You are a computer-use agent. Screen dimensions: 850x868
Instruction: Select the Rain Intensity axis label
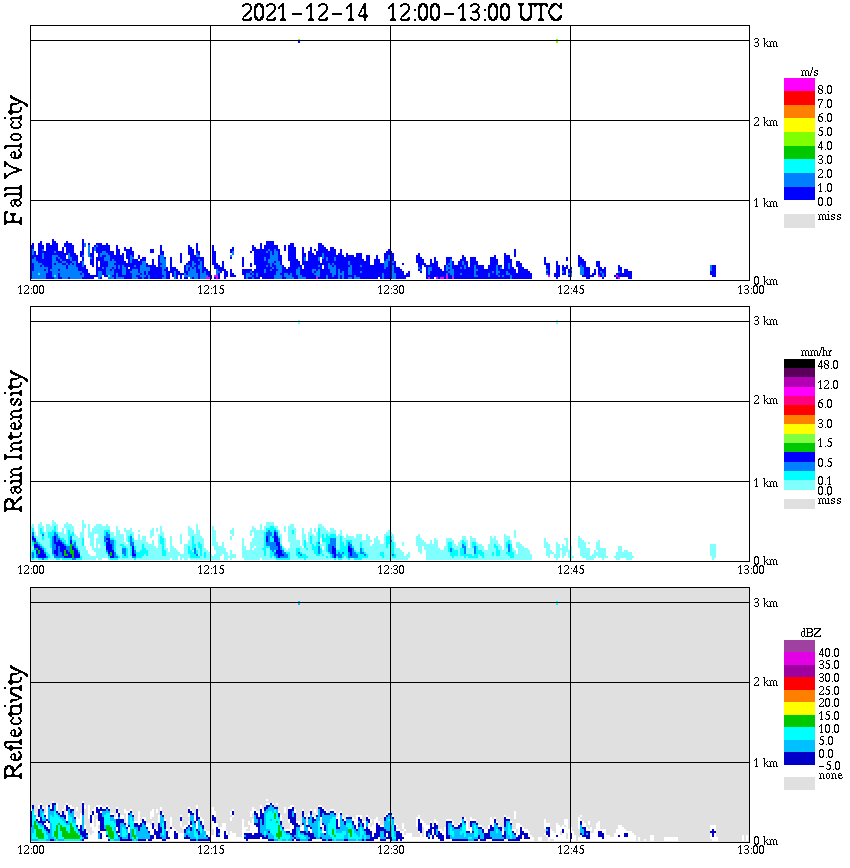(14, 441)
